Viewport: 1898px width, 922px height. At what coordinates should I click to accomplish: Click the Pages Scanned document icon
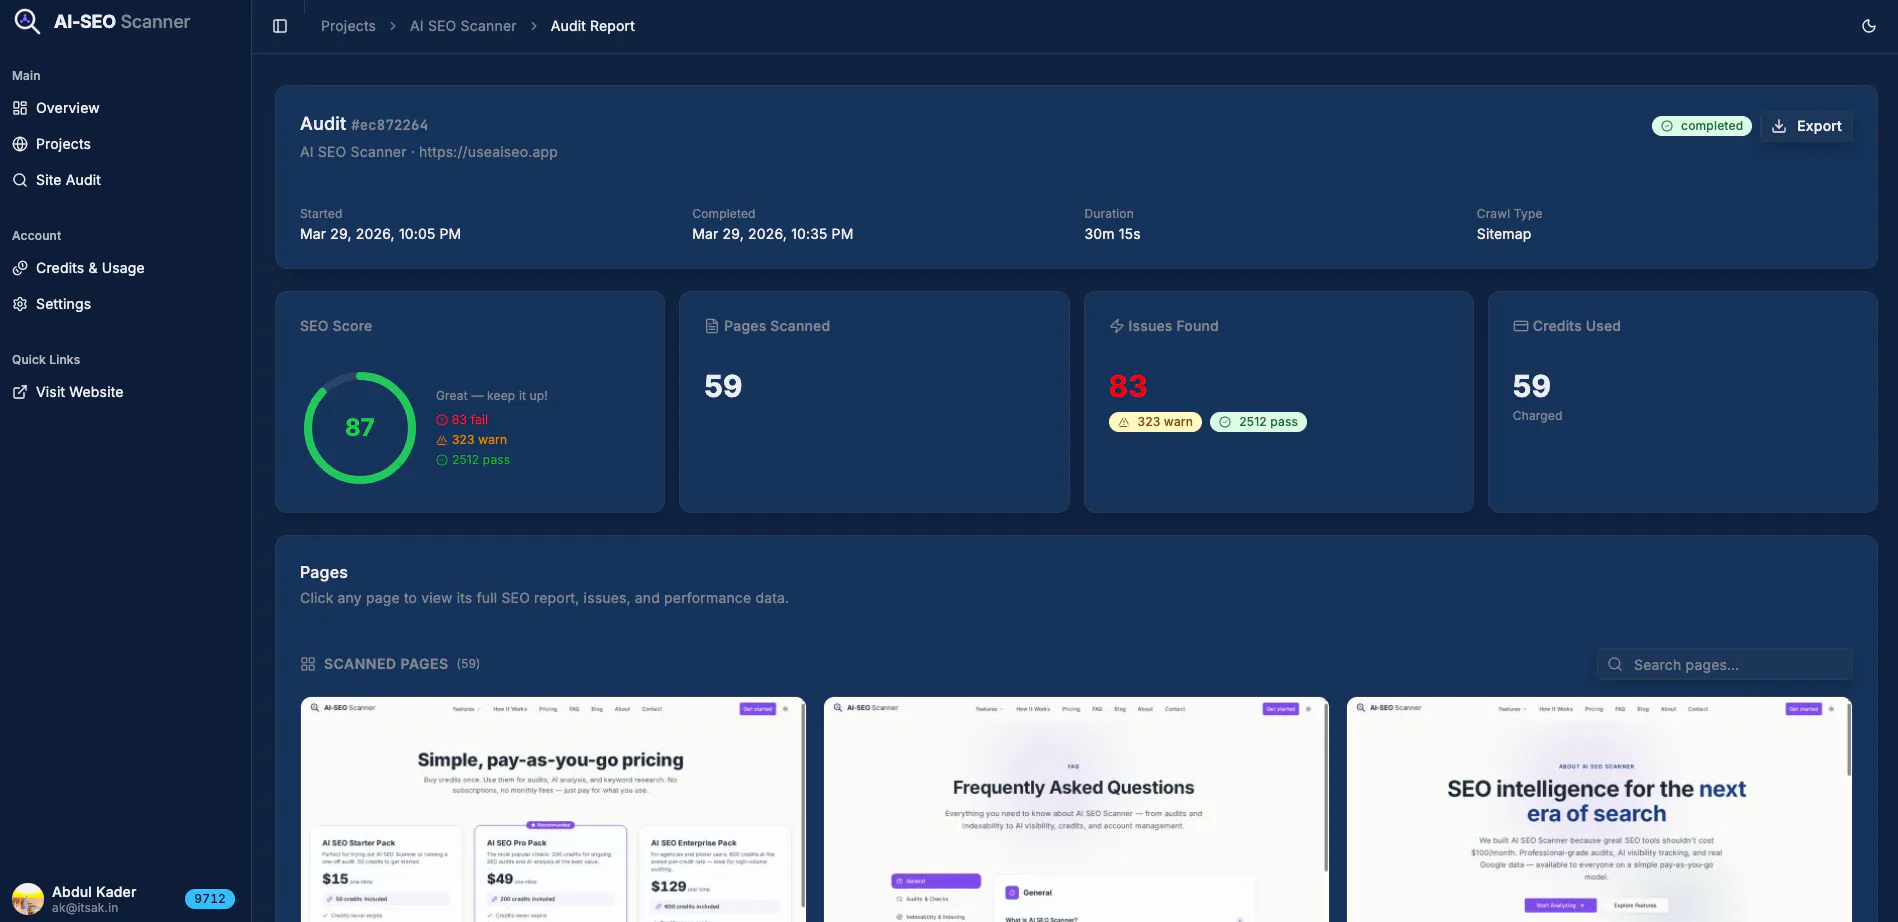712,326
